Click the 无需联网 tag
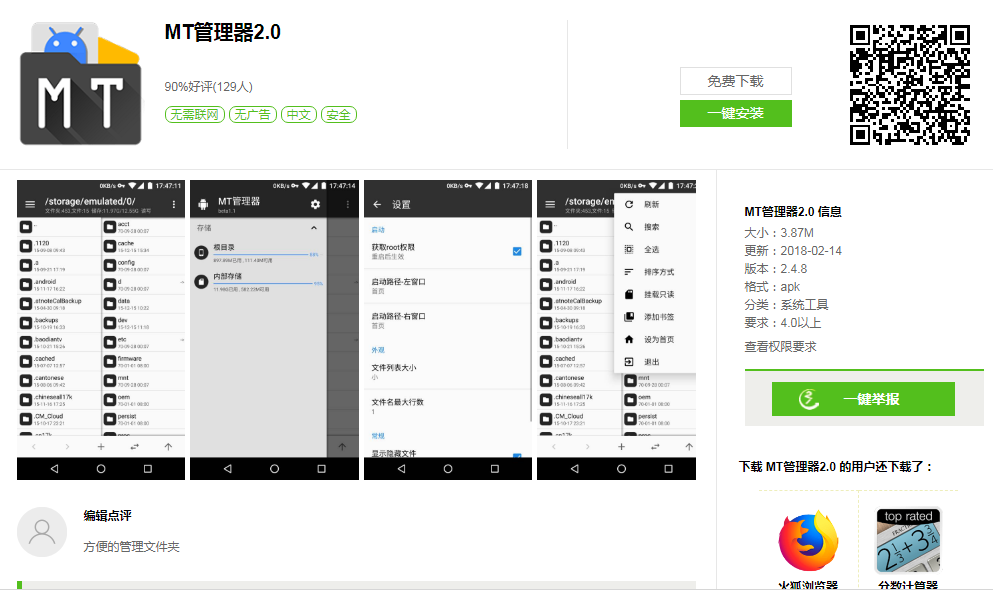This screenshot has height=590, width=993. coord(194,115)
